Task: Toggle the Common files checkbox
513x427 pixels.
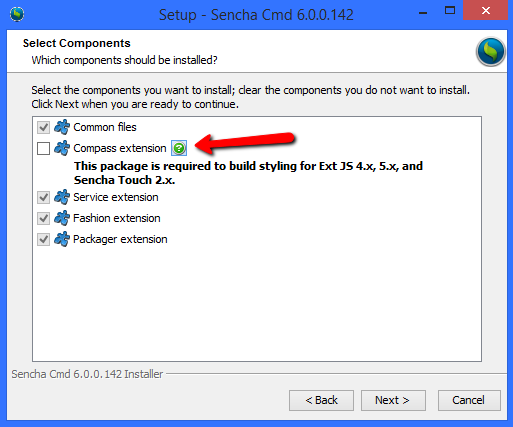Action: pos(43,127)
